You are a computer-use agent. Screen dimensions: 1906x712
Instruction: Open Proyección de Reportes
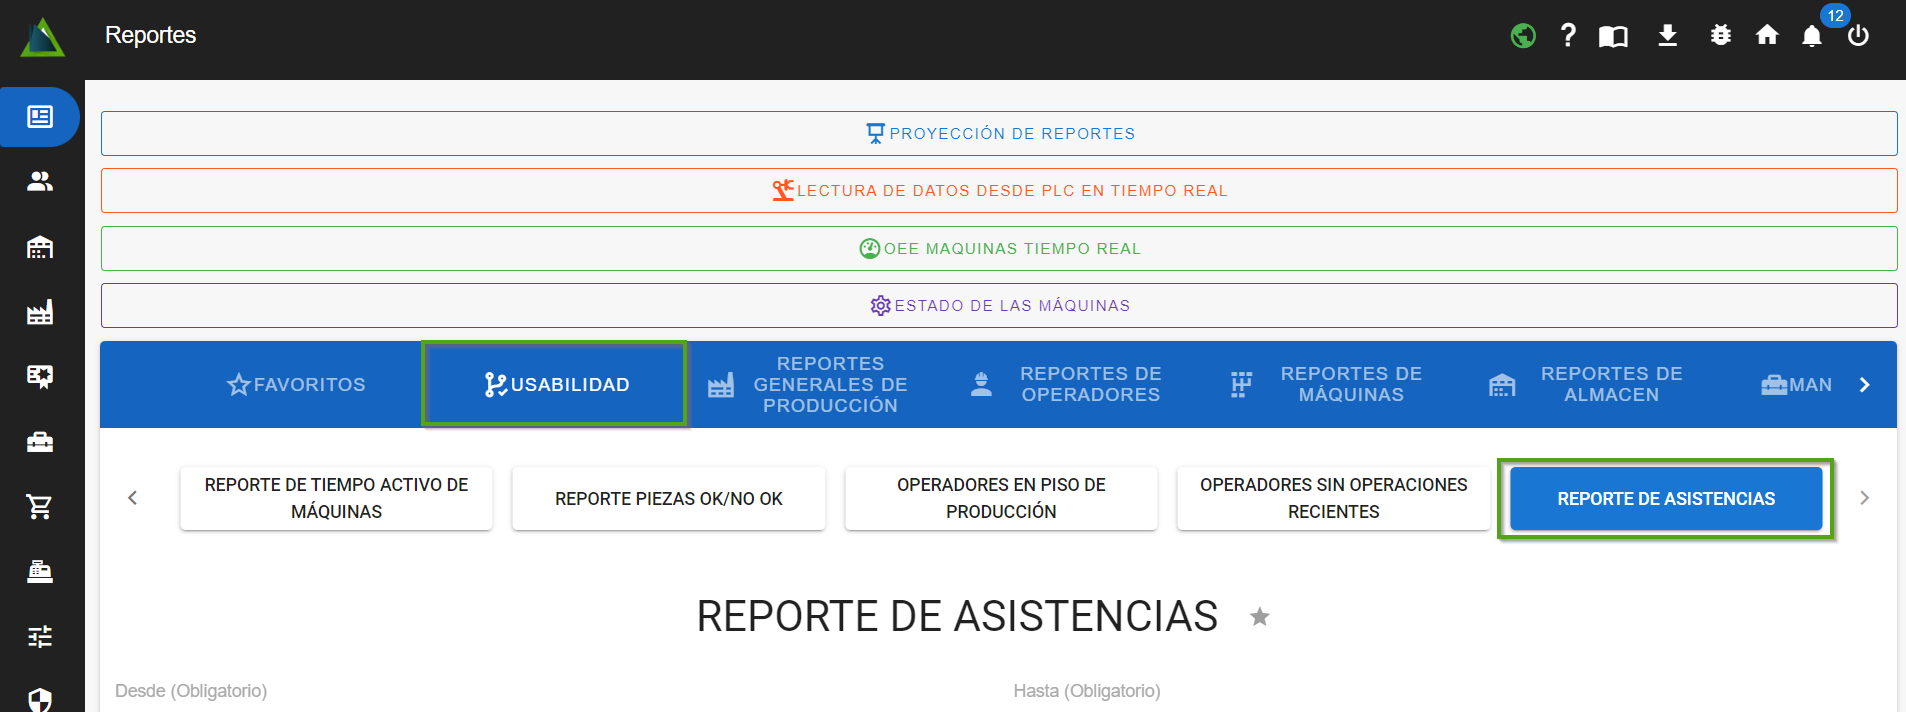click(998, 134)
